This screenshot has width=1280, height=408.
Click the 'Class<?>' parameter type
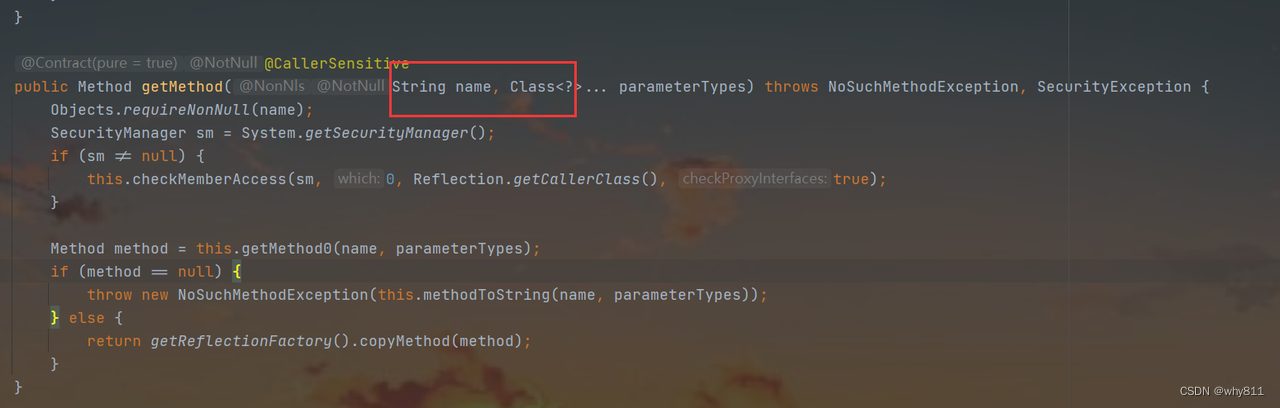546,87
